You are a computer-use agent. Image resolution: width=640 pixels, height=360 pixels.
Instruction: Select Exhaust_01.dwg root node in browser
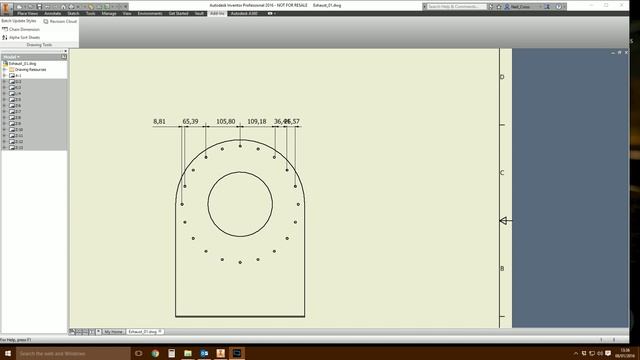pos(22,64)
